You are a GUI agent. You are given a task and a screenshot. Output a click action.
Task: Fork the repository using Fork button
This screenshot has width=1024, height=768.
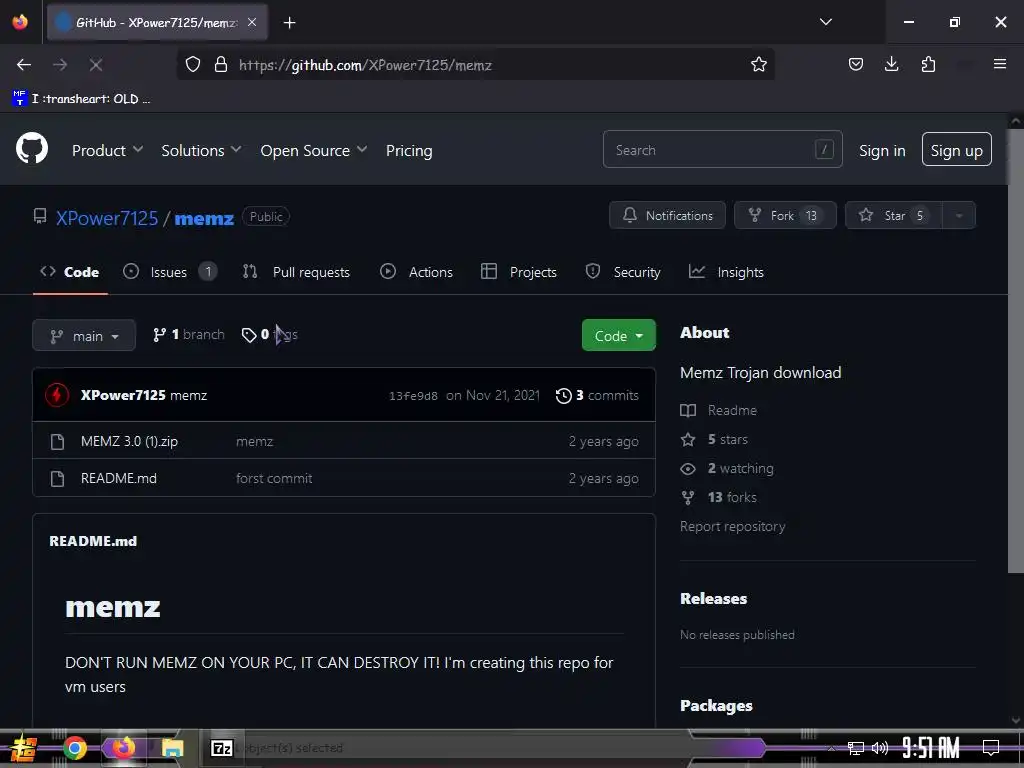785,215
